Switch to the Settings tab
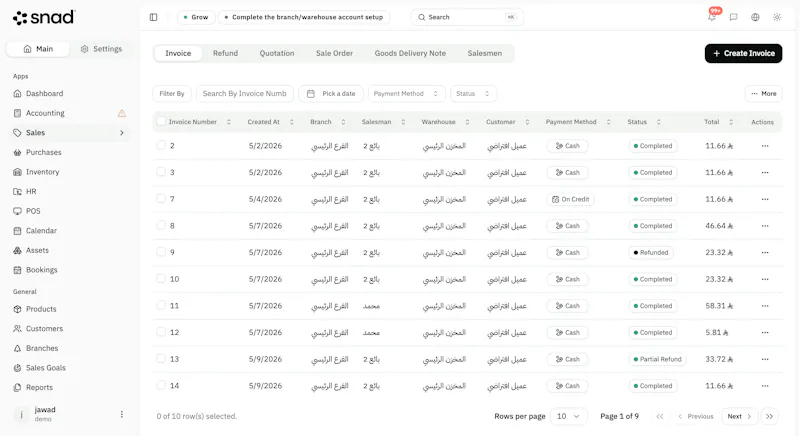Image resolution: width=800 pixels, height=436 pixels. coord(102,49)
